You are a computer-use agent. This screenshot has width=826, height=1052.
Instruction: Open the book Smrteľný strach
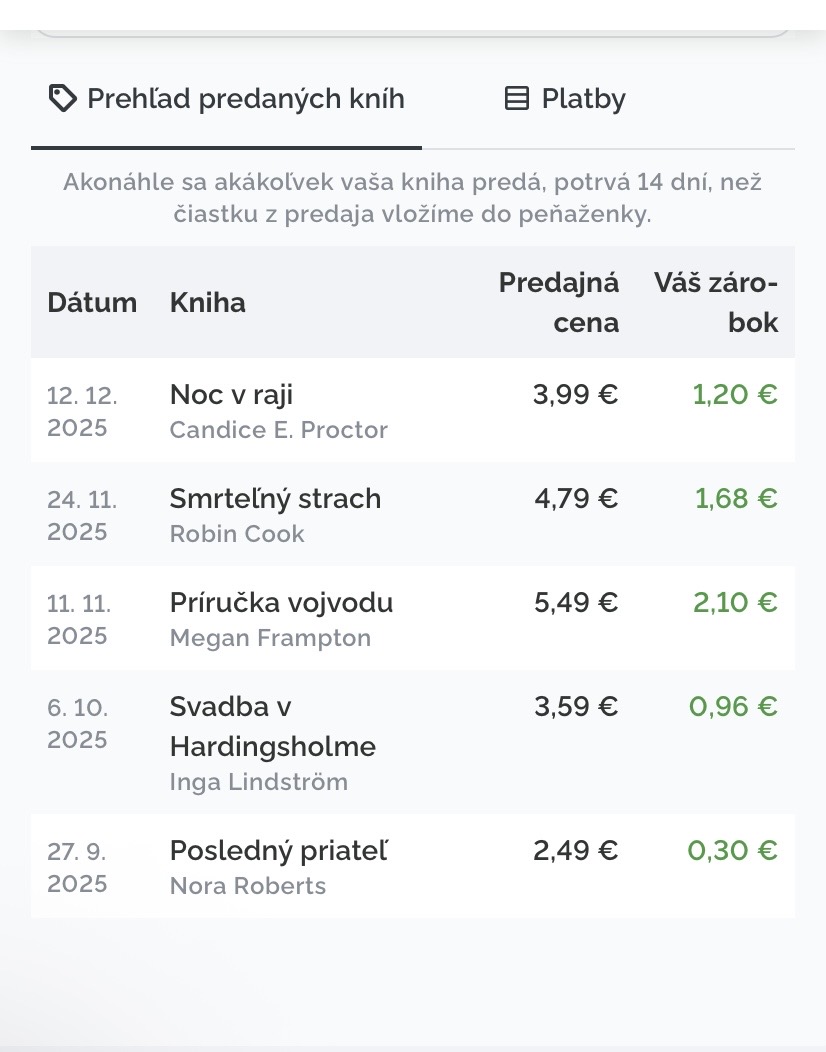[275, 498]
